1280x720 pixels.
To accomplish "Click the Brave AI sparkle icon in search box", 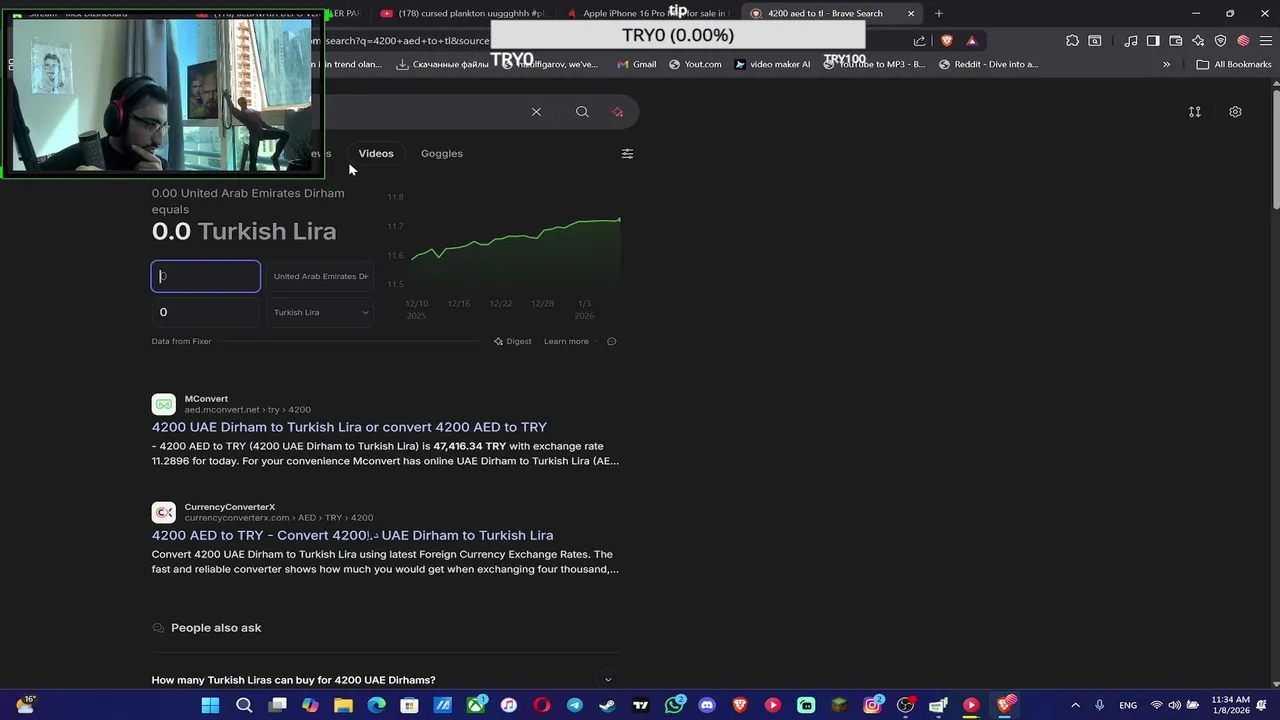I will click(617, 112).
